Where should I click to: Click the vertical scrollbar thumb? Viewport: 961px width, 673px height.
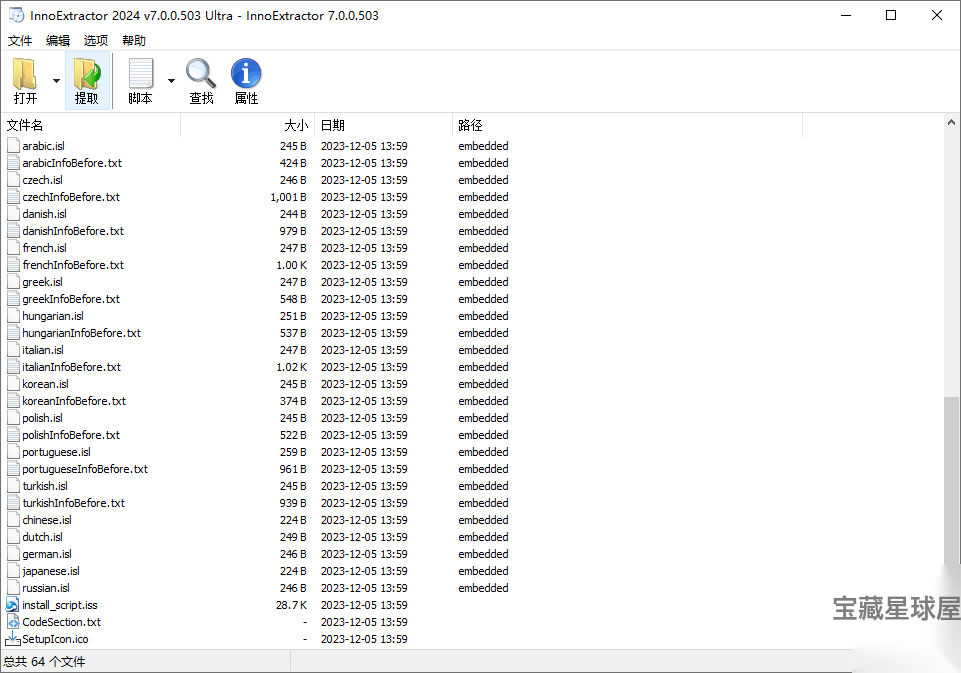951,480
